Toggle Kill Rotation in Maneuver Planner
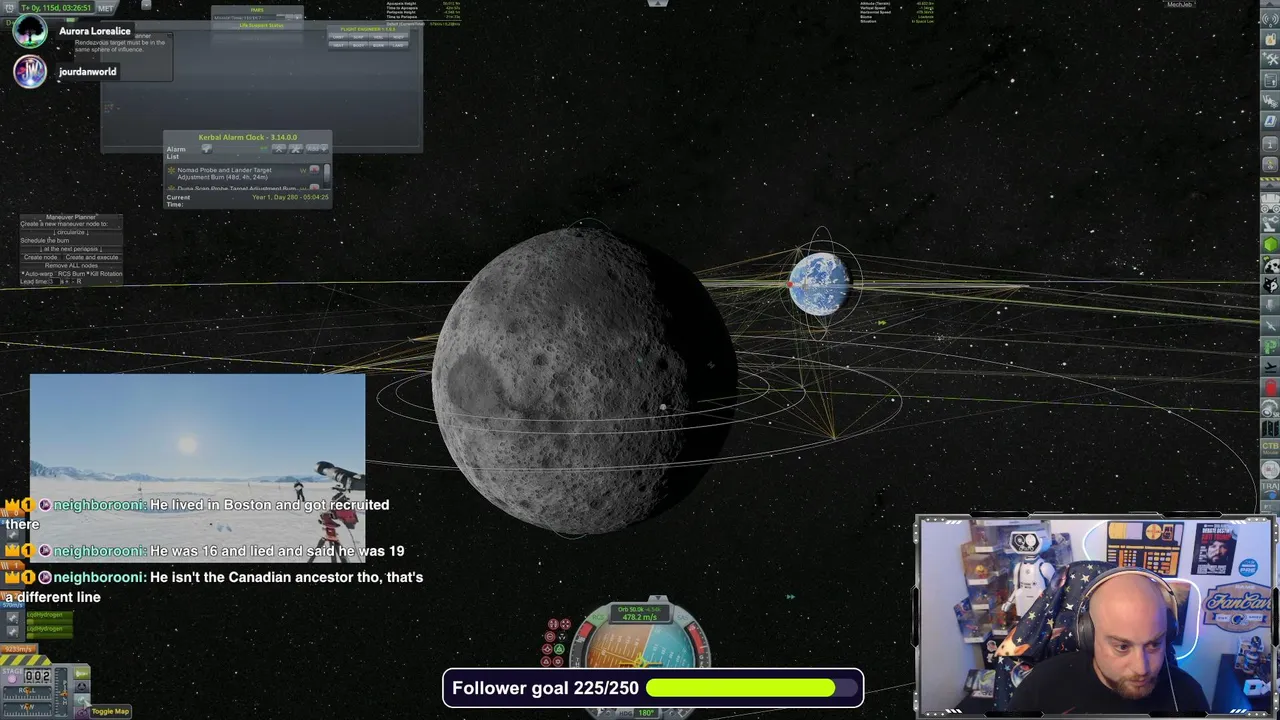This screenshot has height=720, width=1280. (x=104, y=274)
